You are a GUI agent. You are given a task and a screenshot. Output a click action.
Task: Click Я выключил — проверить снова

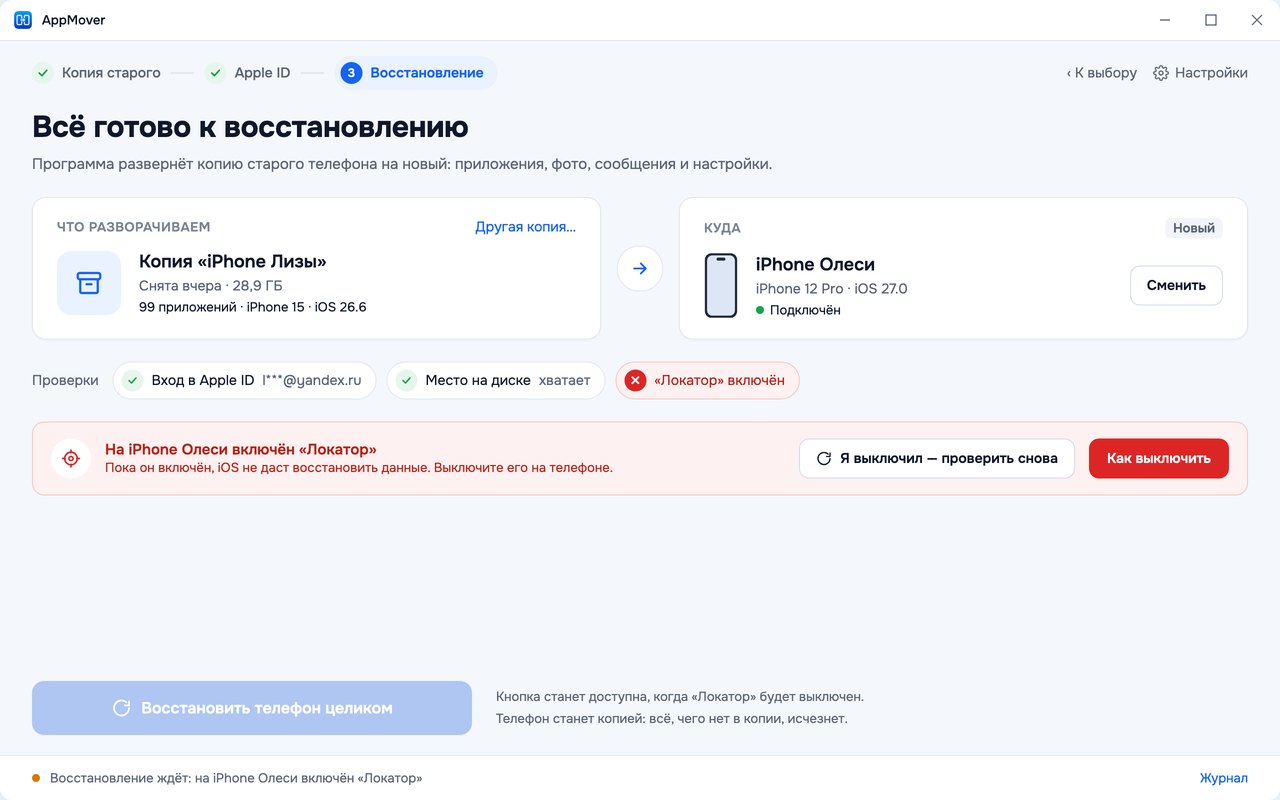[x=936, y=458]
